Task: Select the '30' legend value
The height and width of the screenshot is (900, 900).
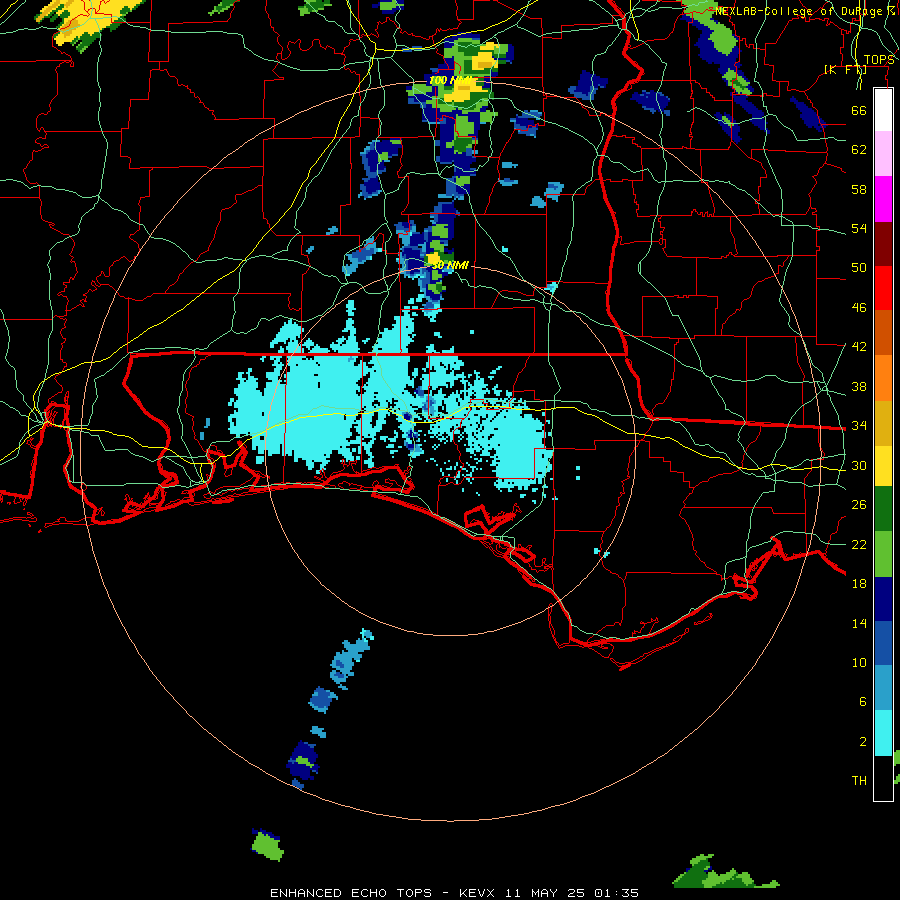Action: 859,465
